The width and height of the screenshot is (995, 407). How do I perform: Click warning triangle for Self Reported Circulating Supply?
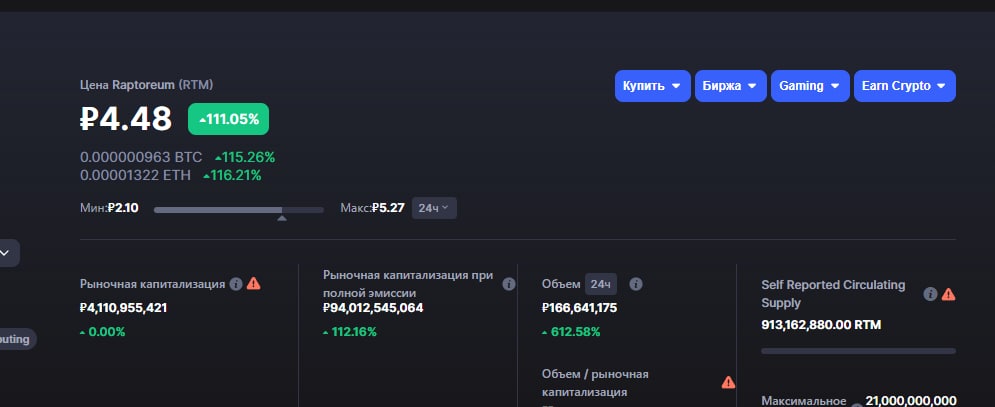click(x=949, y=294)
